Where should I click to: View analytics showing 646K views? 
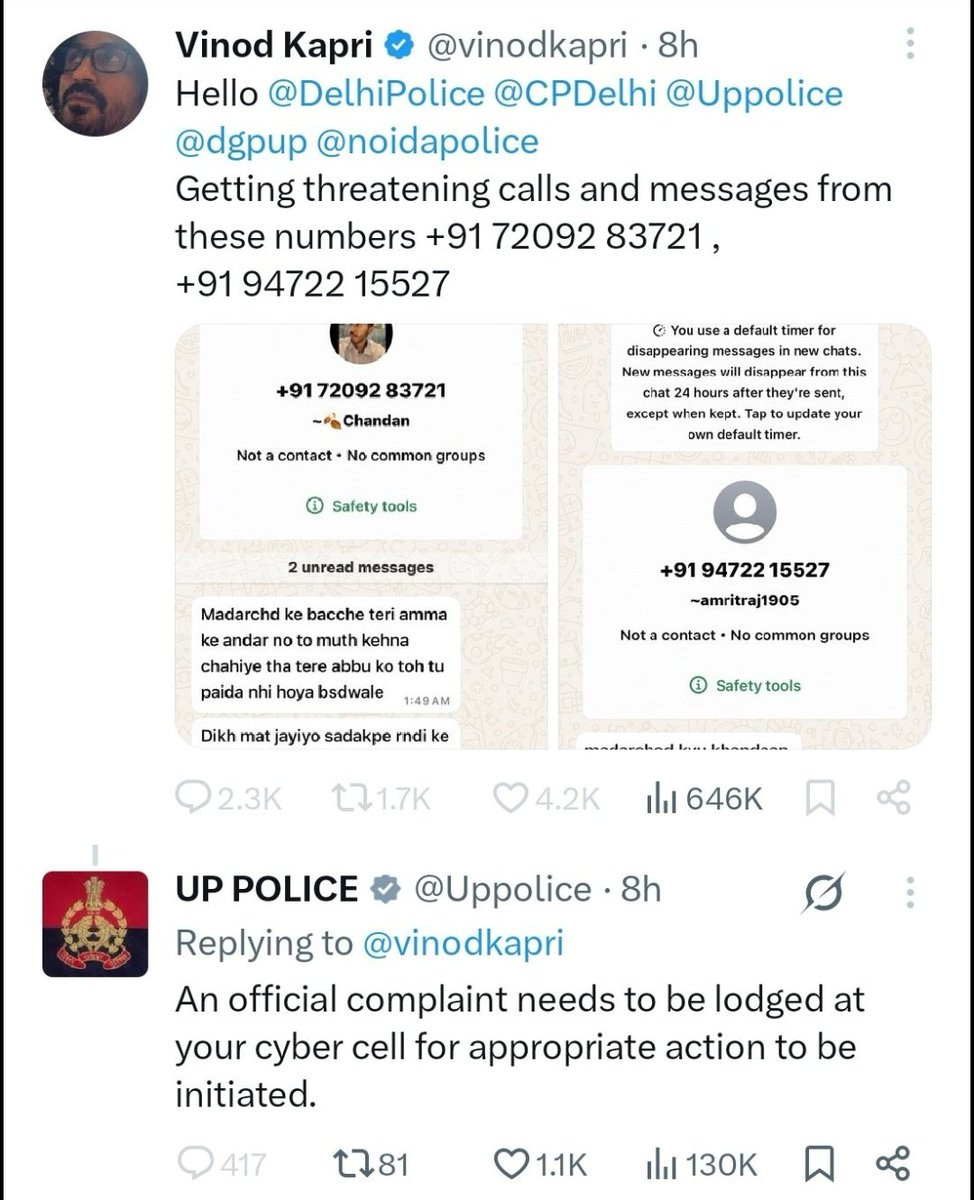(x=705, y=797)
